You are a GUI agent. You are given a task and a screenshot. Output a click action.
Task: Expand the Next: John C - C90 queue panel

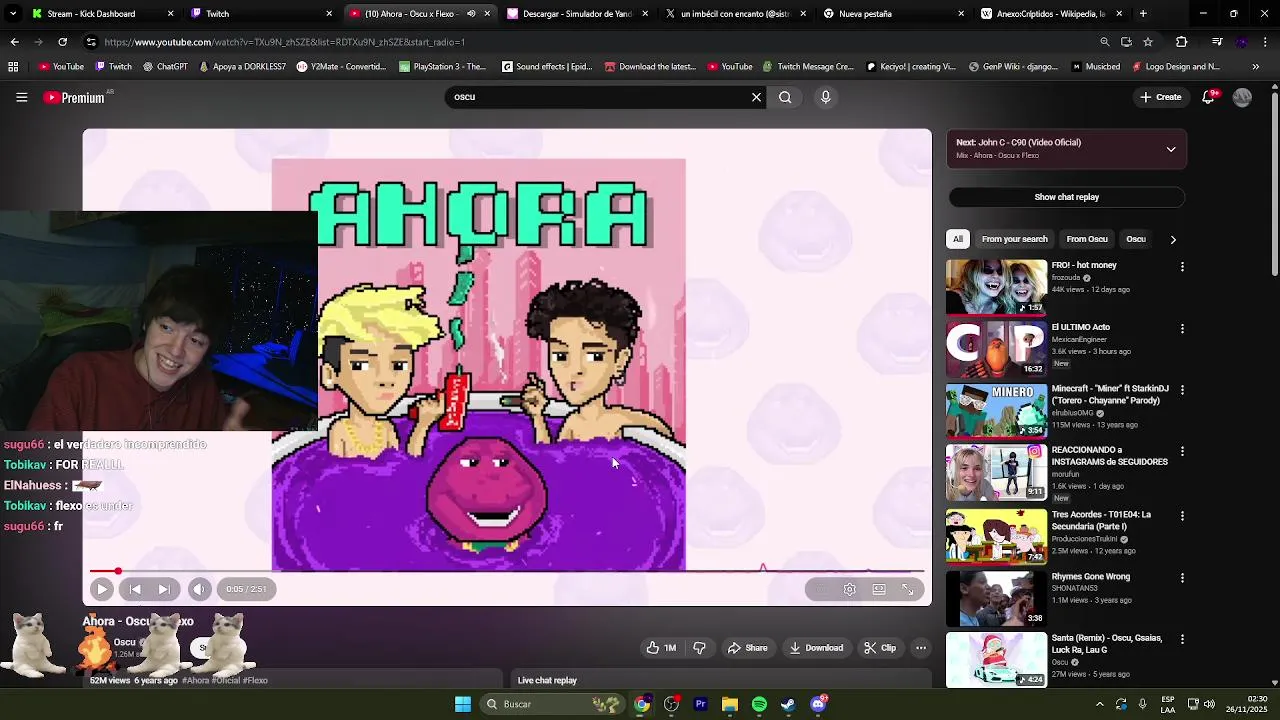point(1171,149)
